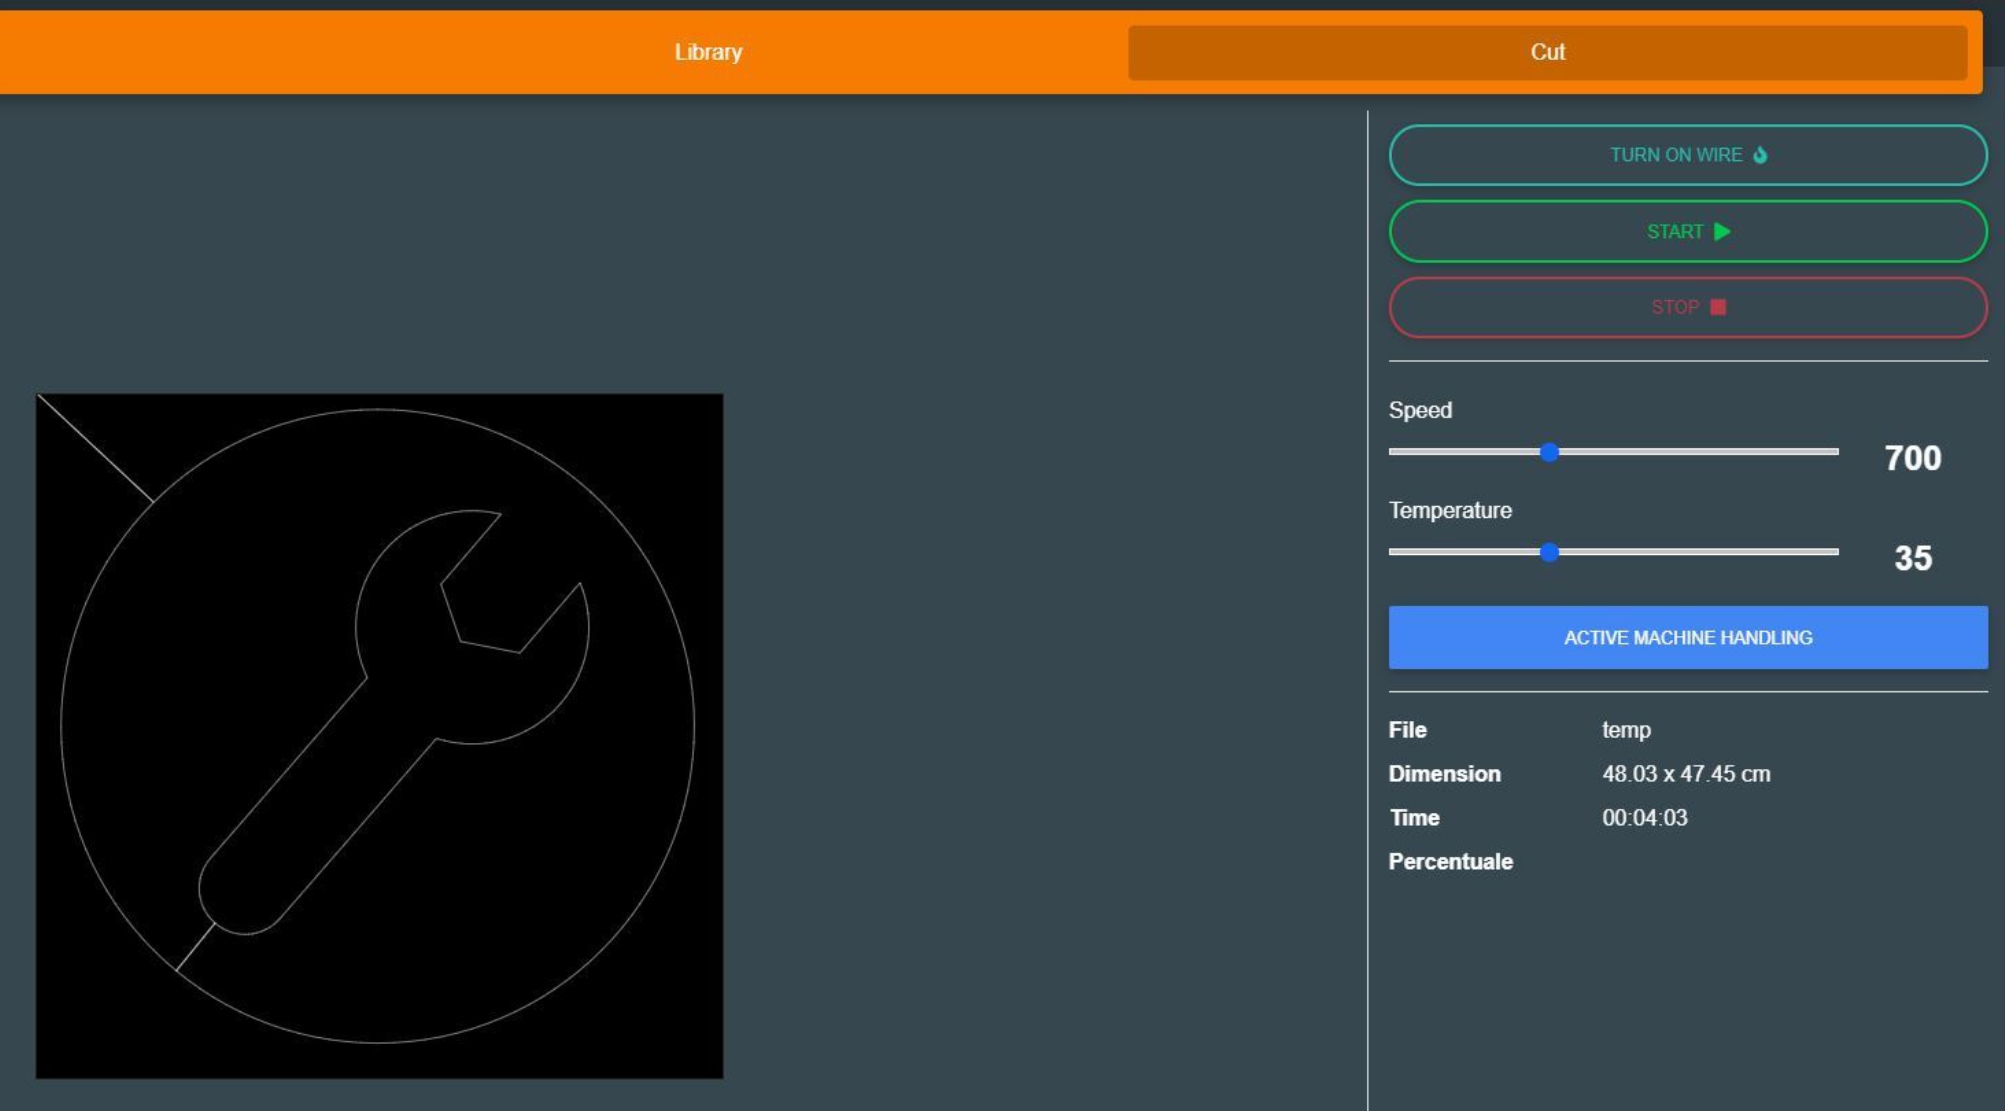The image size is (2005, 1111).
Task: Click the Temperature slider handle
Action: 1549,552
